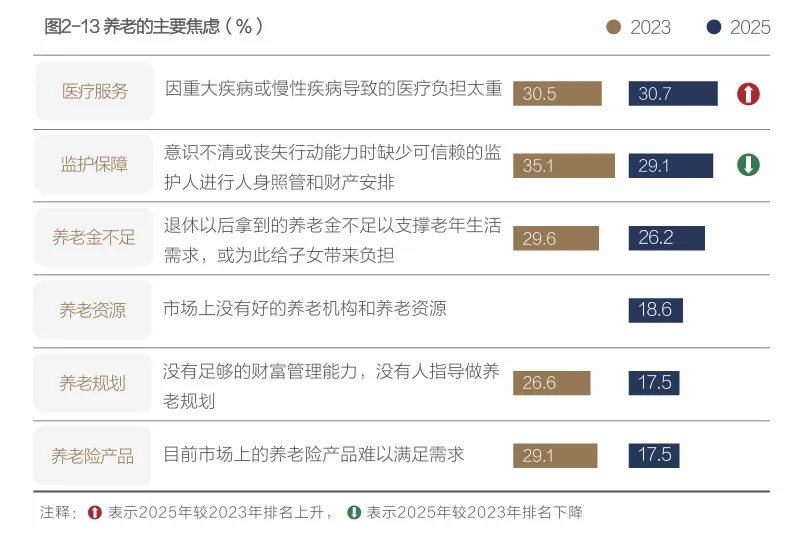Select the 监护保障 category label
Viewport: 803px width, 538px height.
(x=94, y=164)
